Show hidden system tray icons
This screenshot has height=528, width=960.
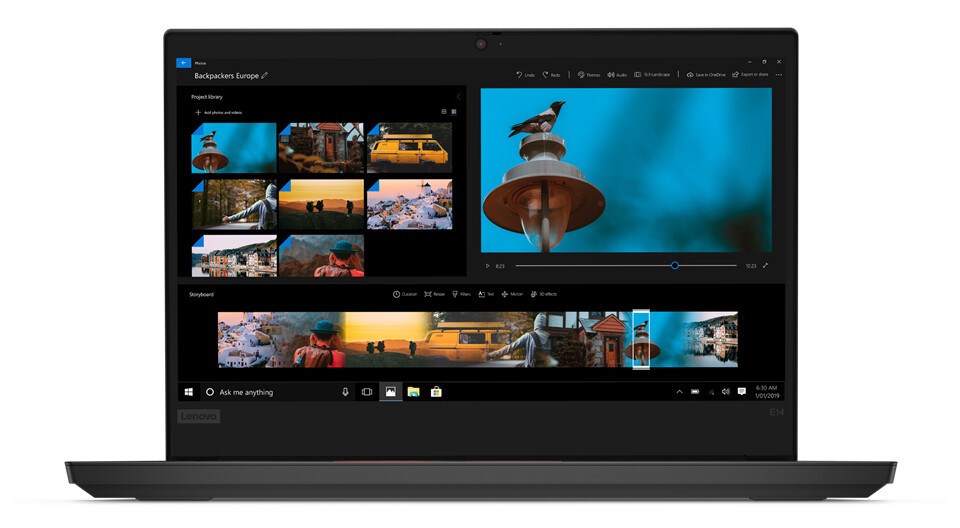coord(679,392)
